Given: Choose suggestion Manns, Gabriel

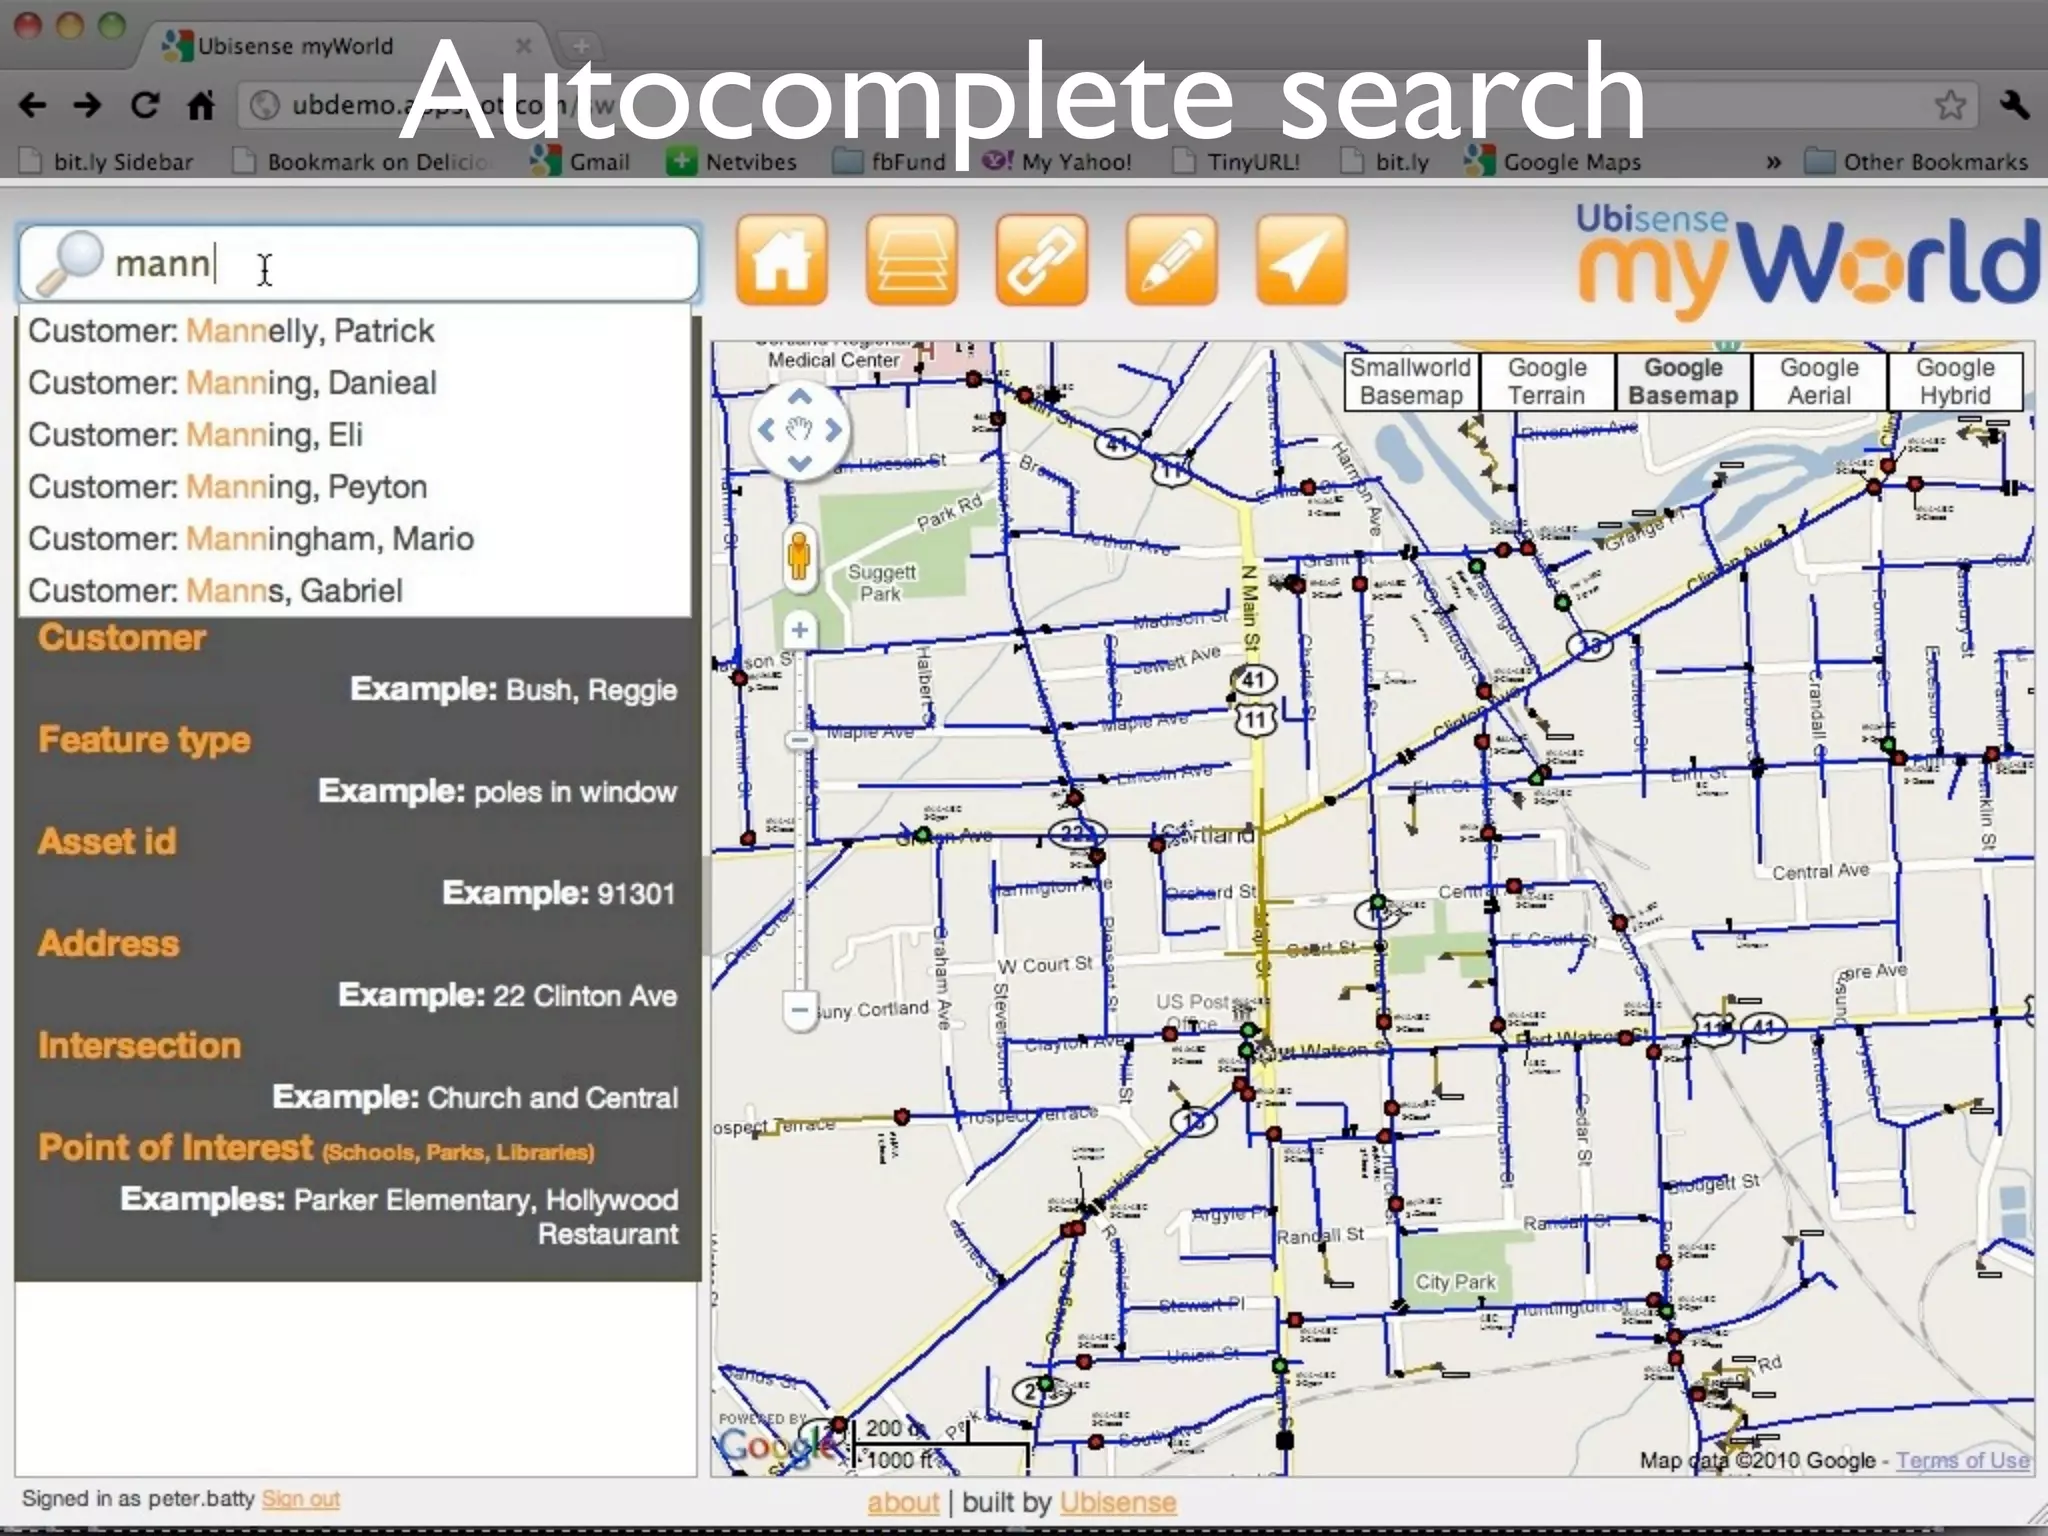Looking at the screenshot, I should (355, 591).
